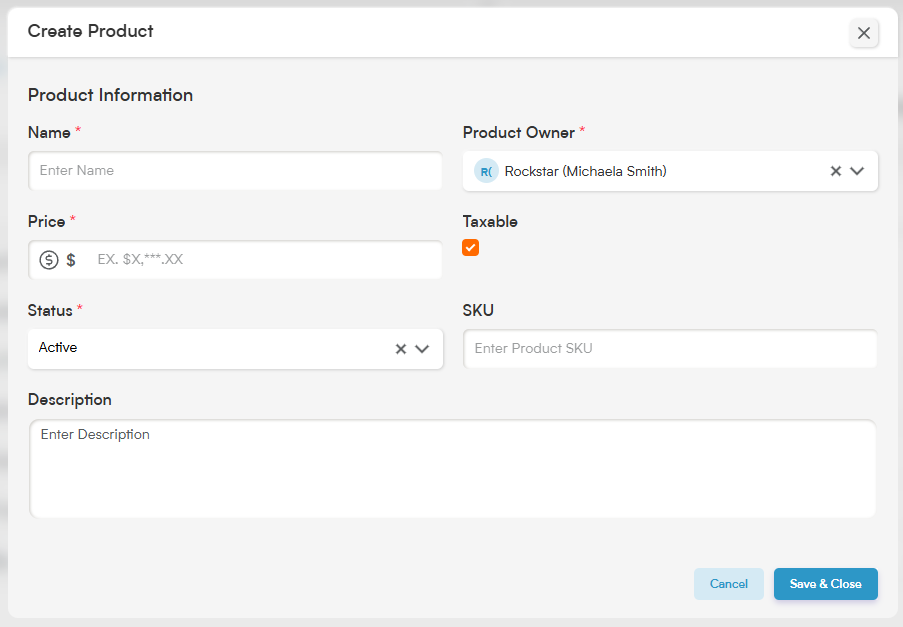Image resolution: width=903 pixels, height=627 pixels.
Task: Clear the Active status selection
Action: point(401,349)
